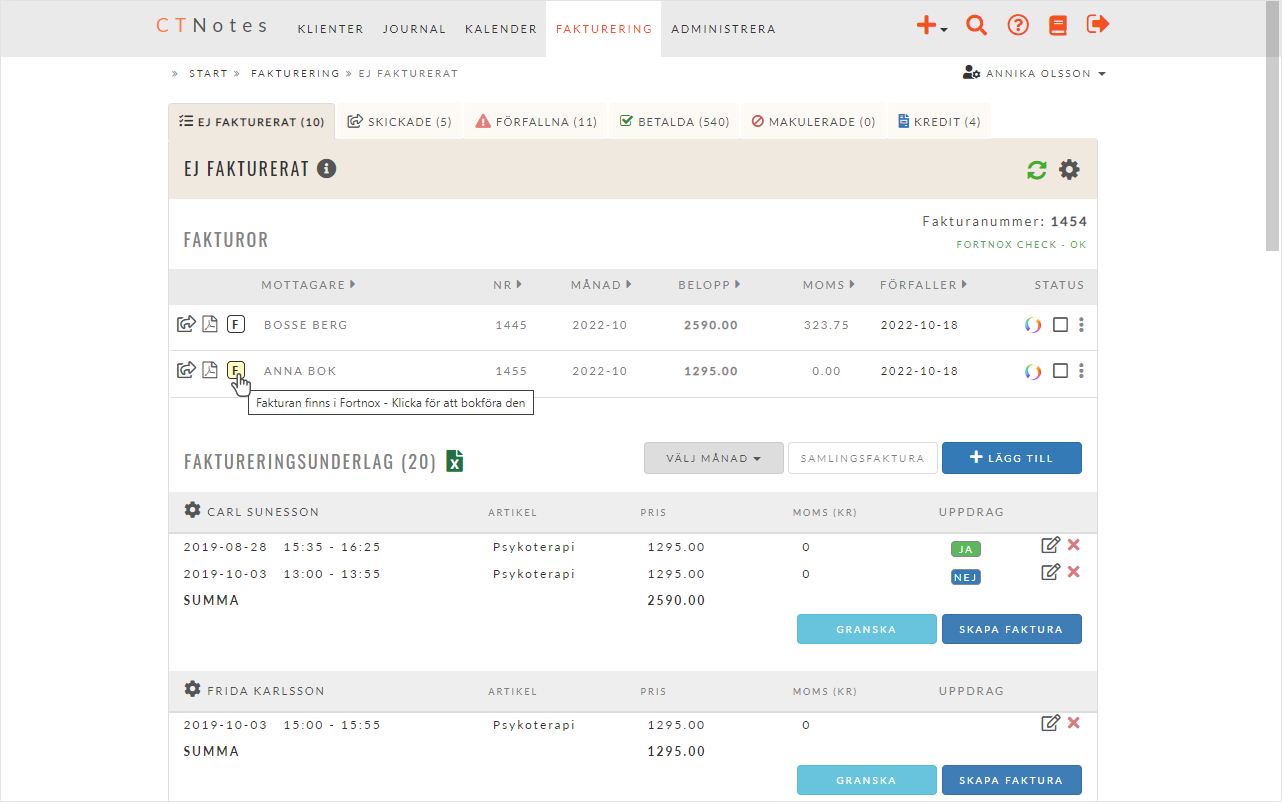Click colorful status circle for Anna Bok
Screen dimensions: 1282x802
tap(1034, 371)
